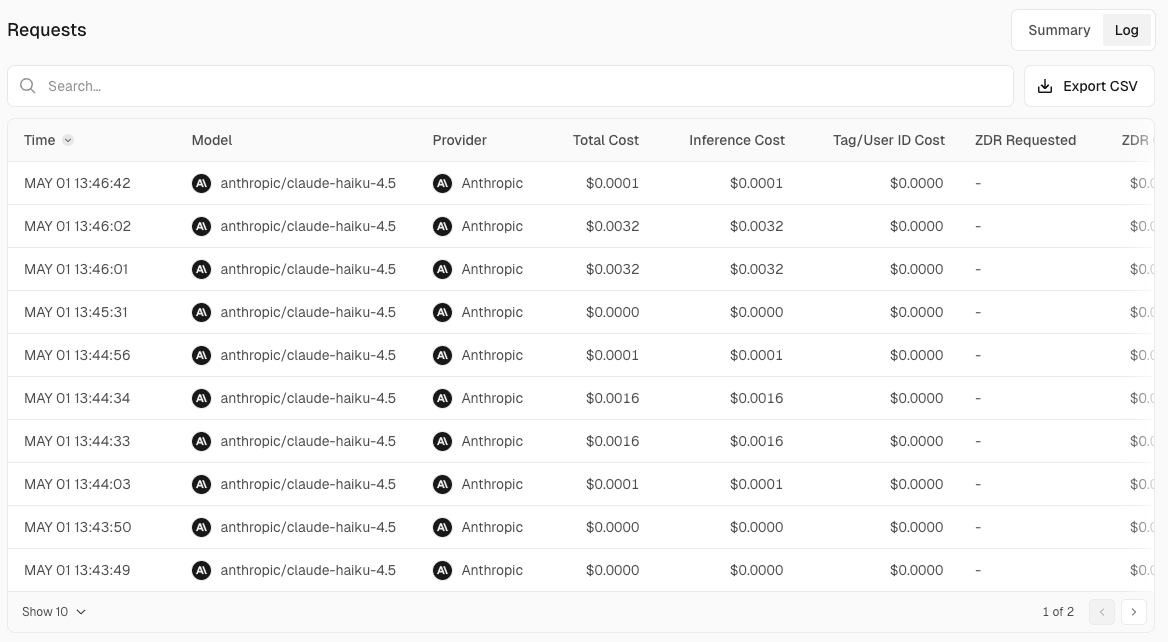Click Anthropic provider logo in 13:44:03 row

442,485
